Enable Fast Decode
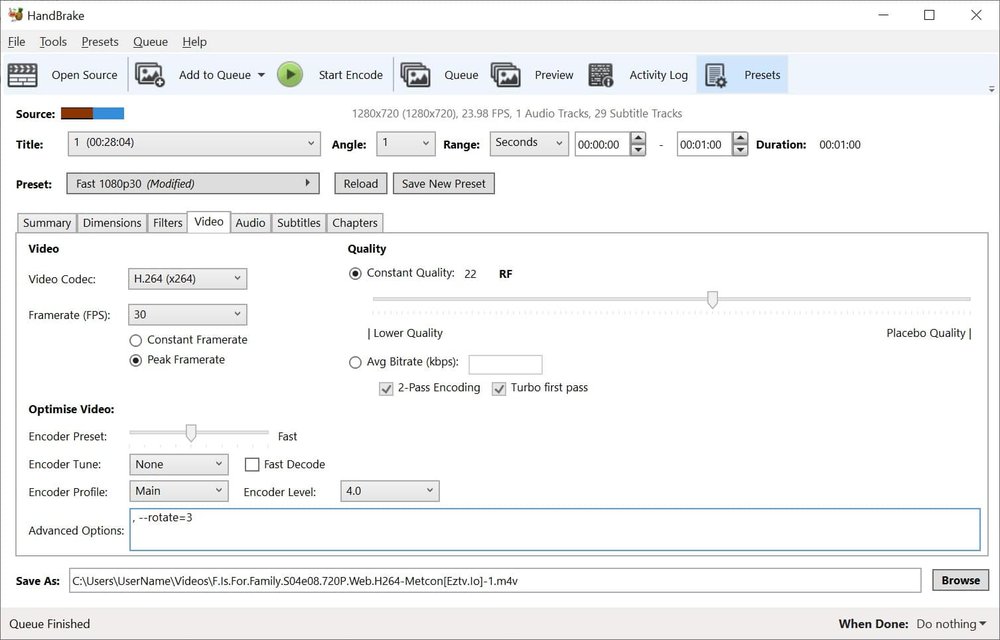This screenshot has width=1000, height=640. point(252,464)
